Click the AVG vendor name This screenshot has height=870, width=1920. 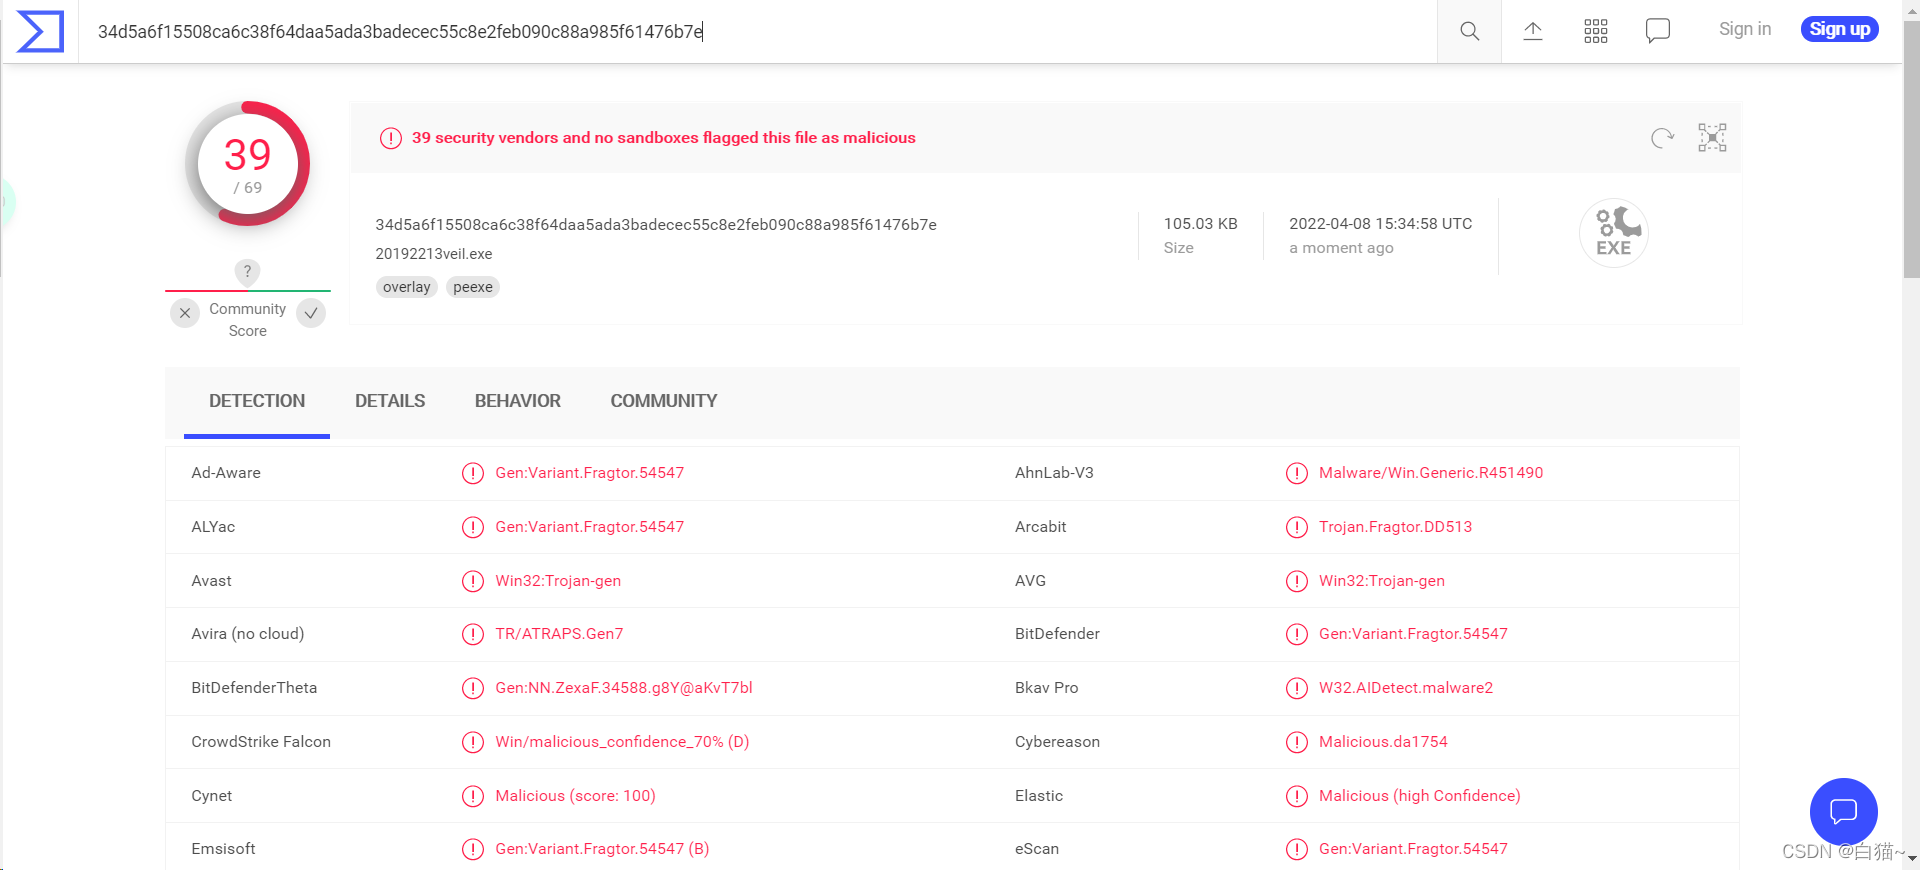coord(1030,581)
